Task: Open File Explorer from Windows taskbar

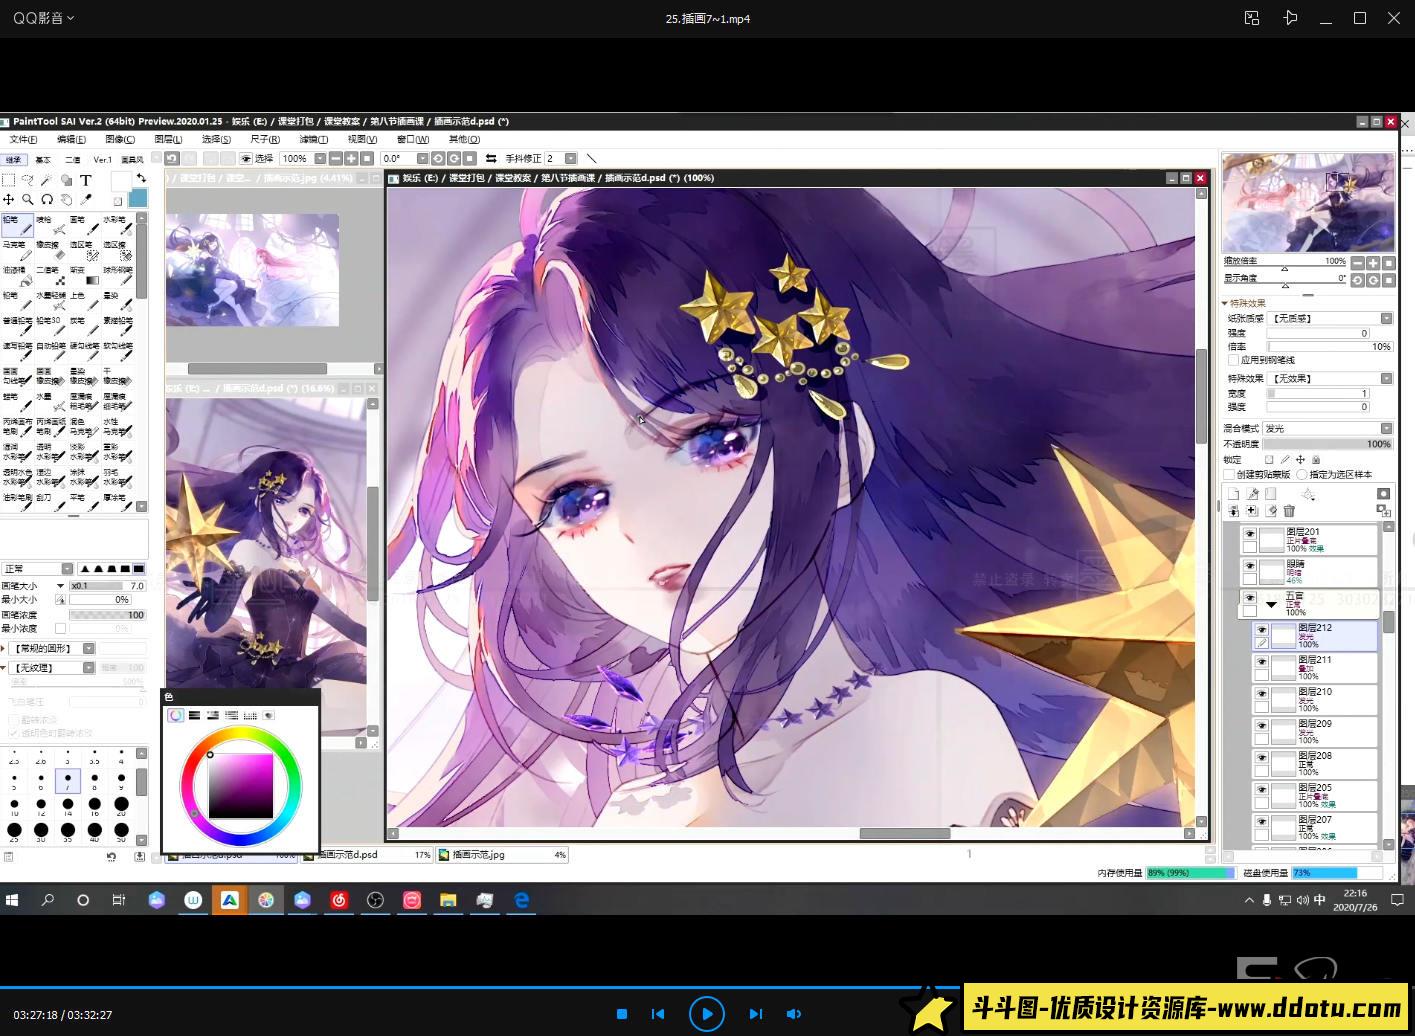Action: click(x=448, y=900)
